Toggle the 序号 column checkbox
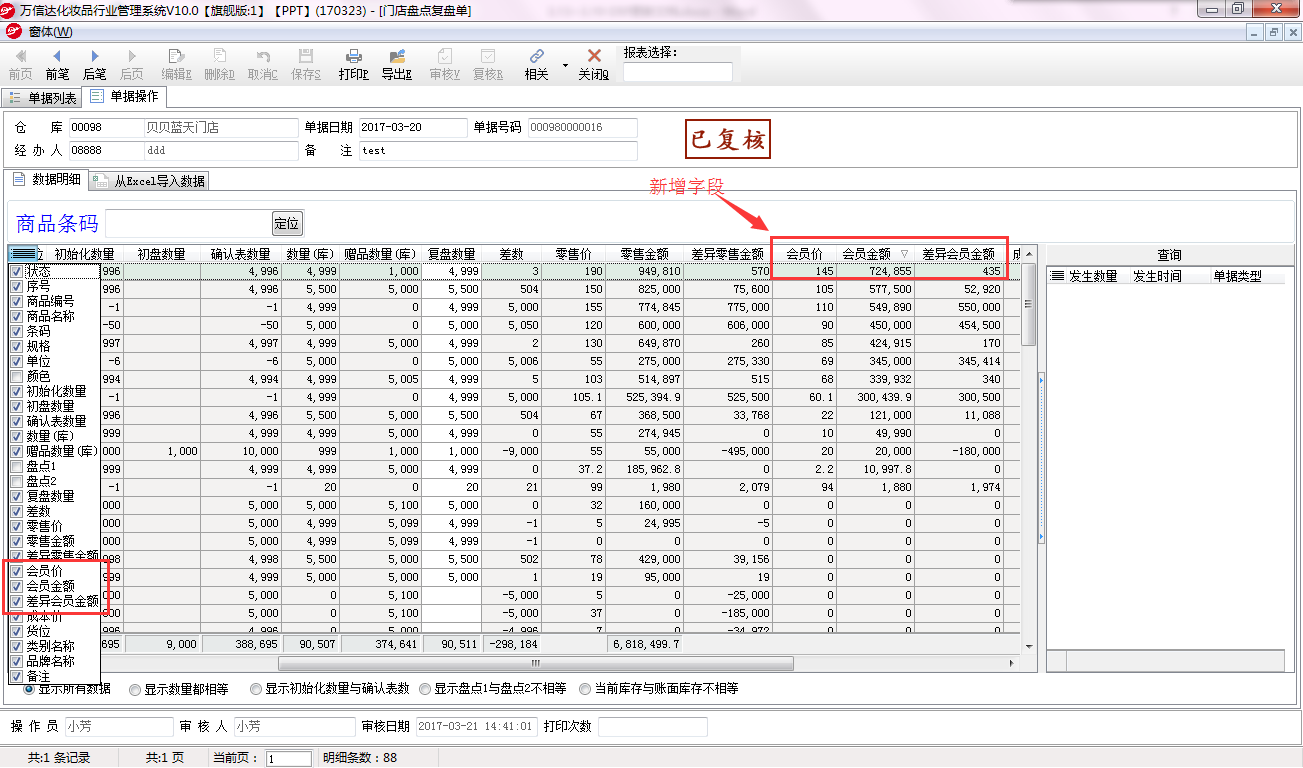 (16, 286)
